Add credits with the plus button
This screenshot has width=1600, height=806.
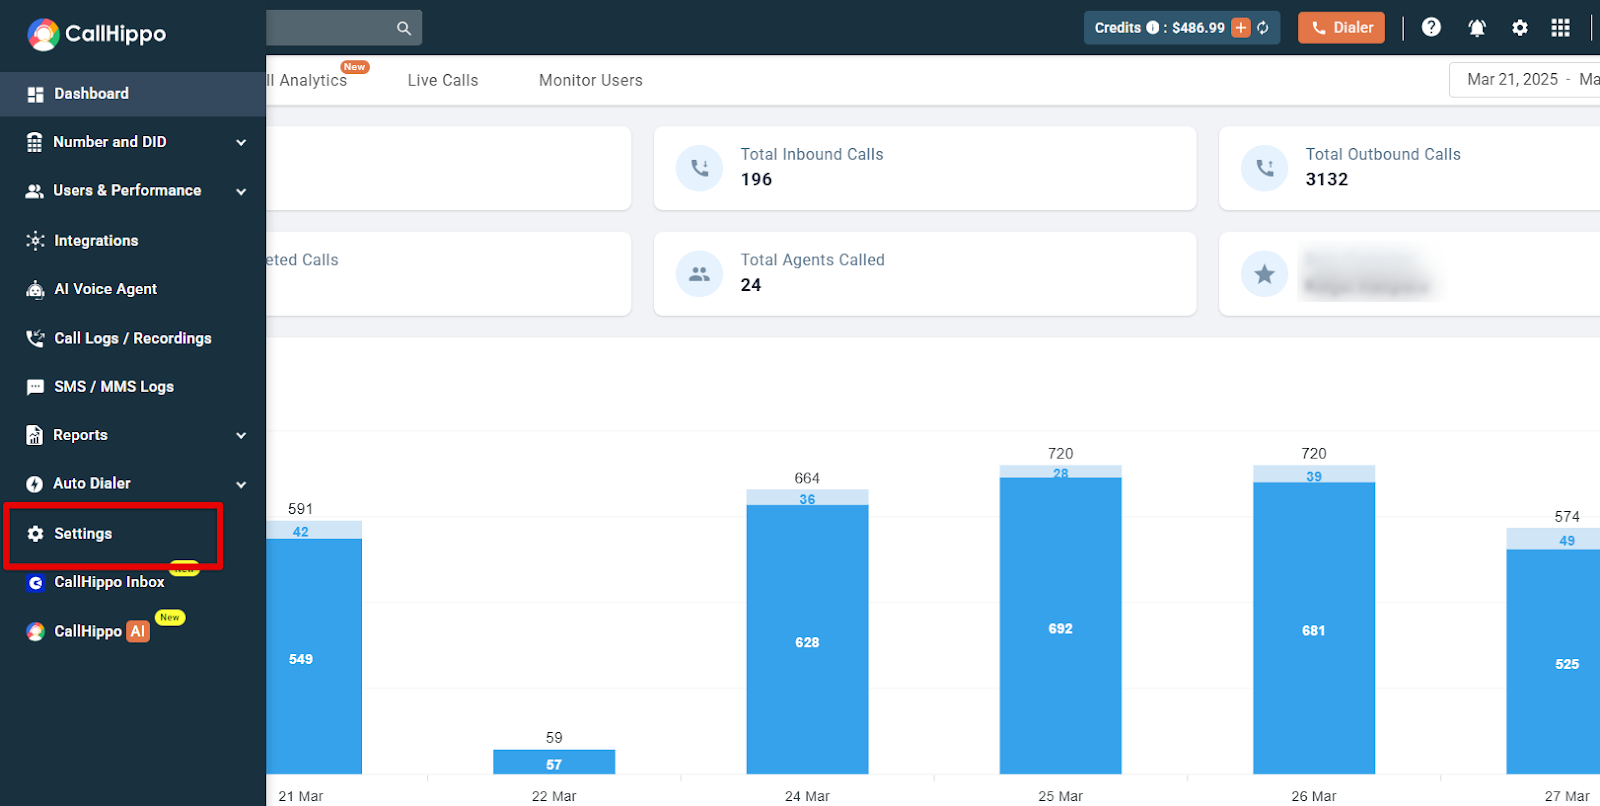(x=1241, y=28)
